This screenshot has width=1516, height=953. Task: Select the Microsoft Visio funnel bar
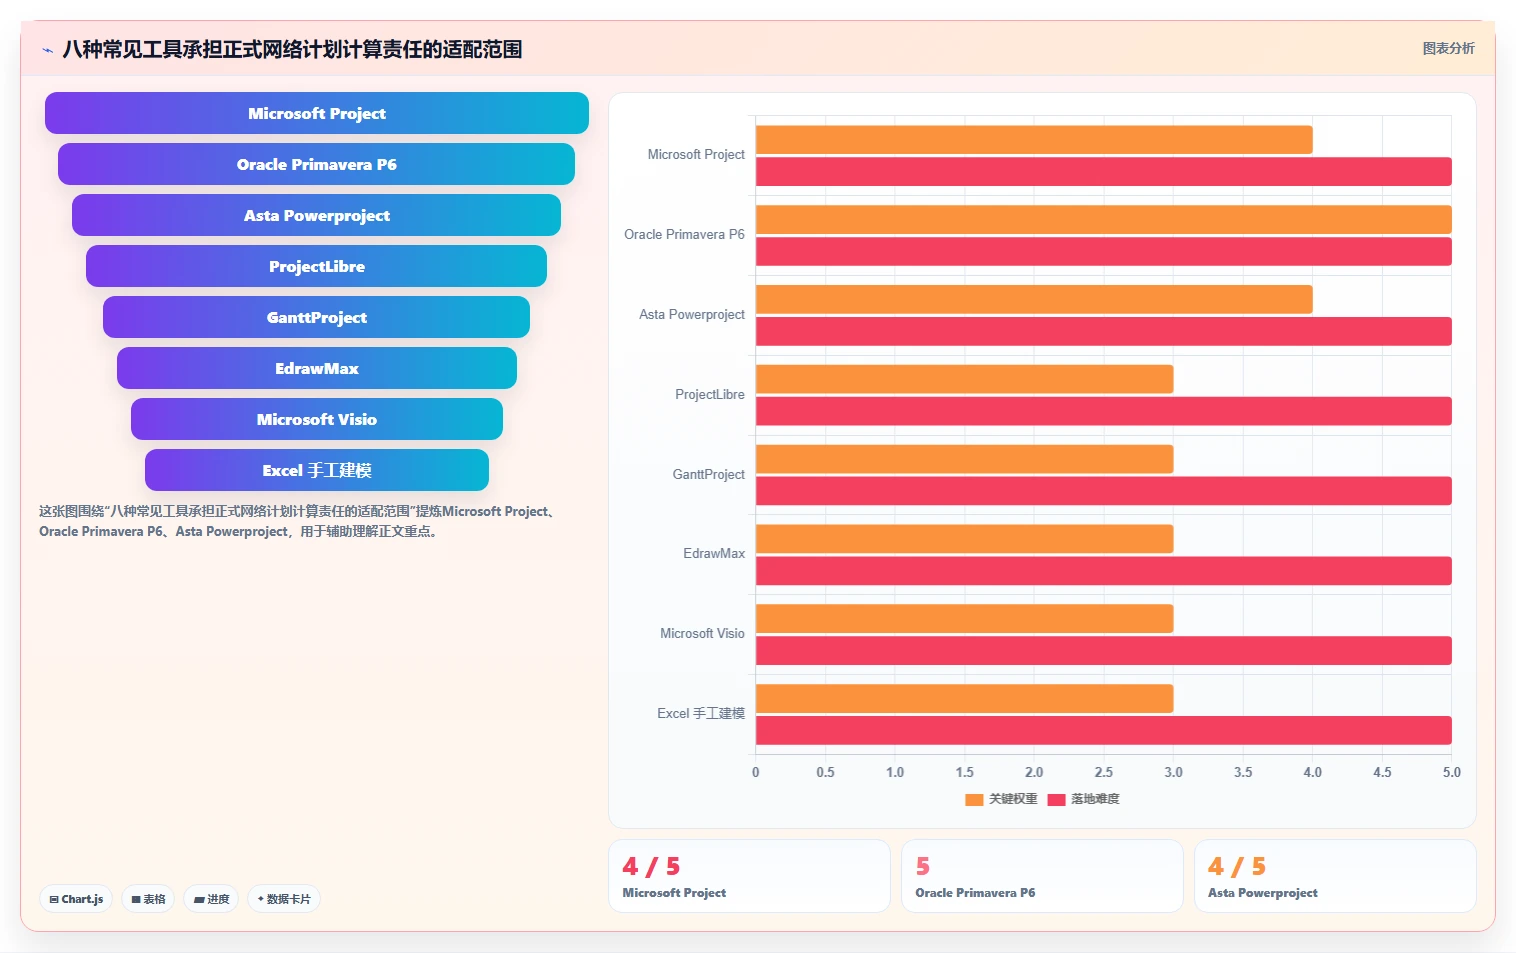click(x=317, y=419)
